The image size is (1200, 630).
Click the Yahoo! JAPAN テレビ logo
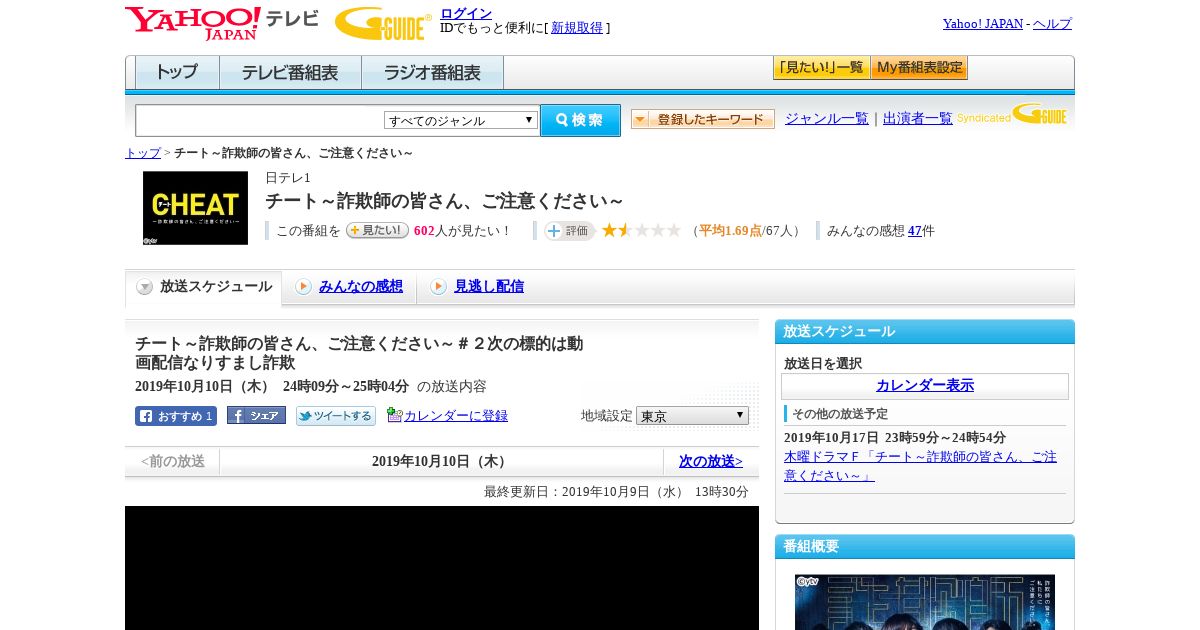click(221, 23)
